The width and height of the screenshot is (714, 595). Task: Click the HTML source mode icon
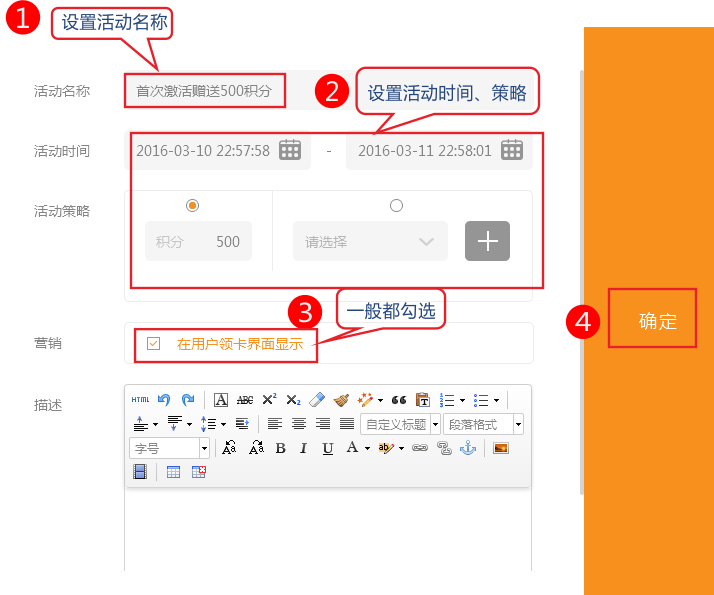[140, 400]
